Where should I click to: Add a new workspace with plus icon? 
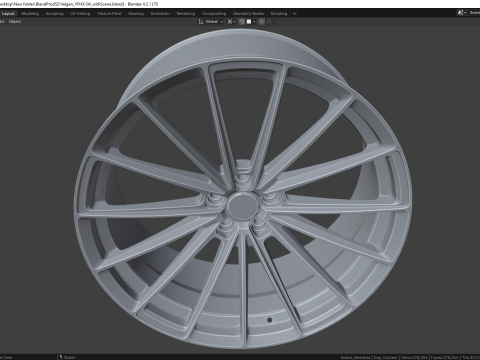pos(294,14)
